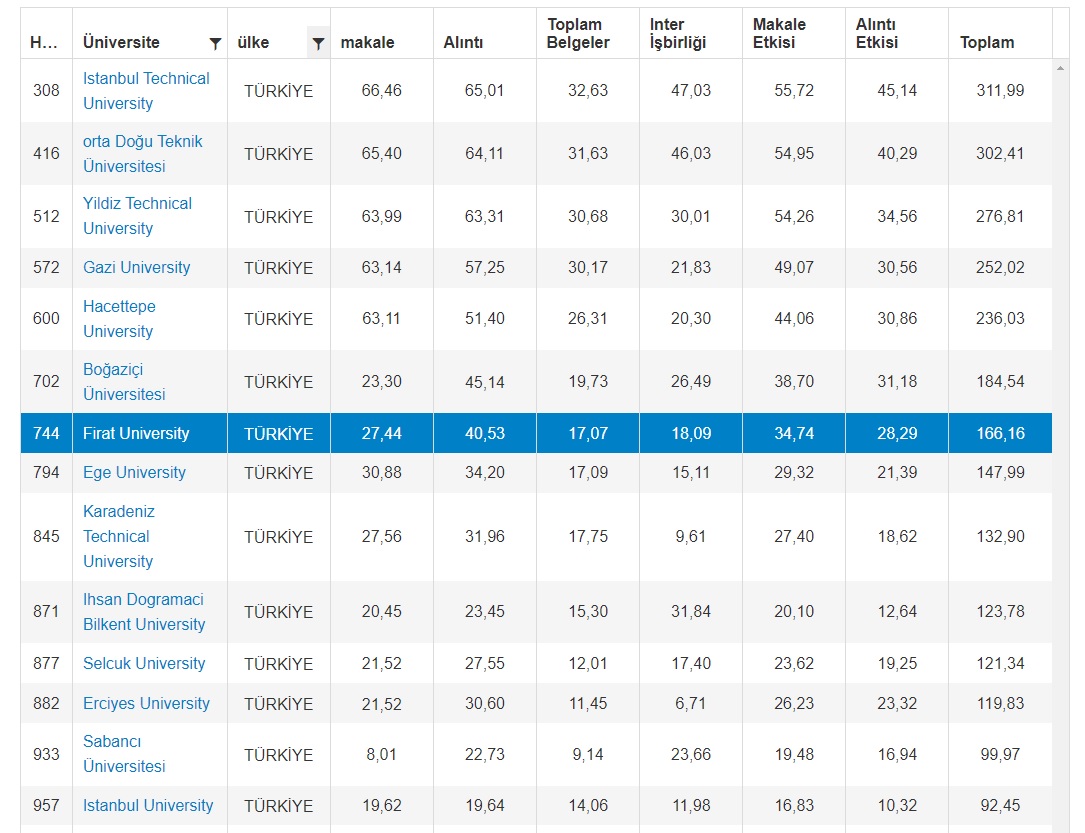Open the Erciyes University link
1085x833 pixels.
[x=146, y=703]
